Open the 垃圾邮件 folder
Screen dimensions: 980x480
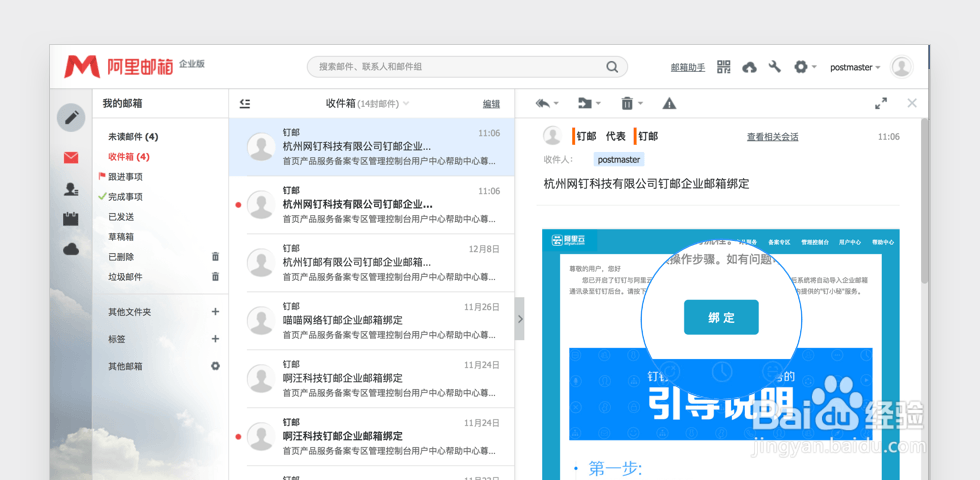click(125, 277)
